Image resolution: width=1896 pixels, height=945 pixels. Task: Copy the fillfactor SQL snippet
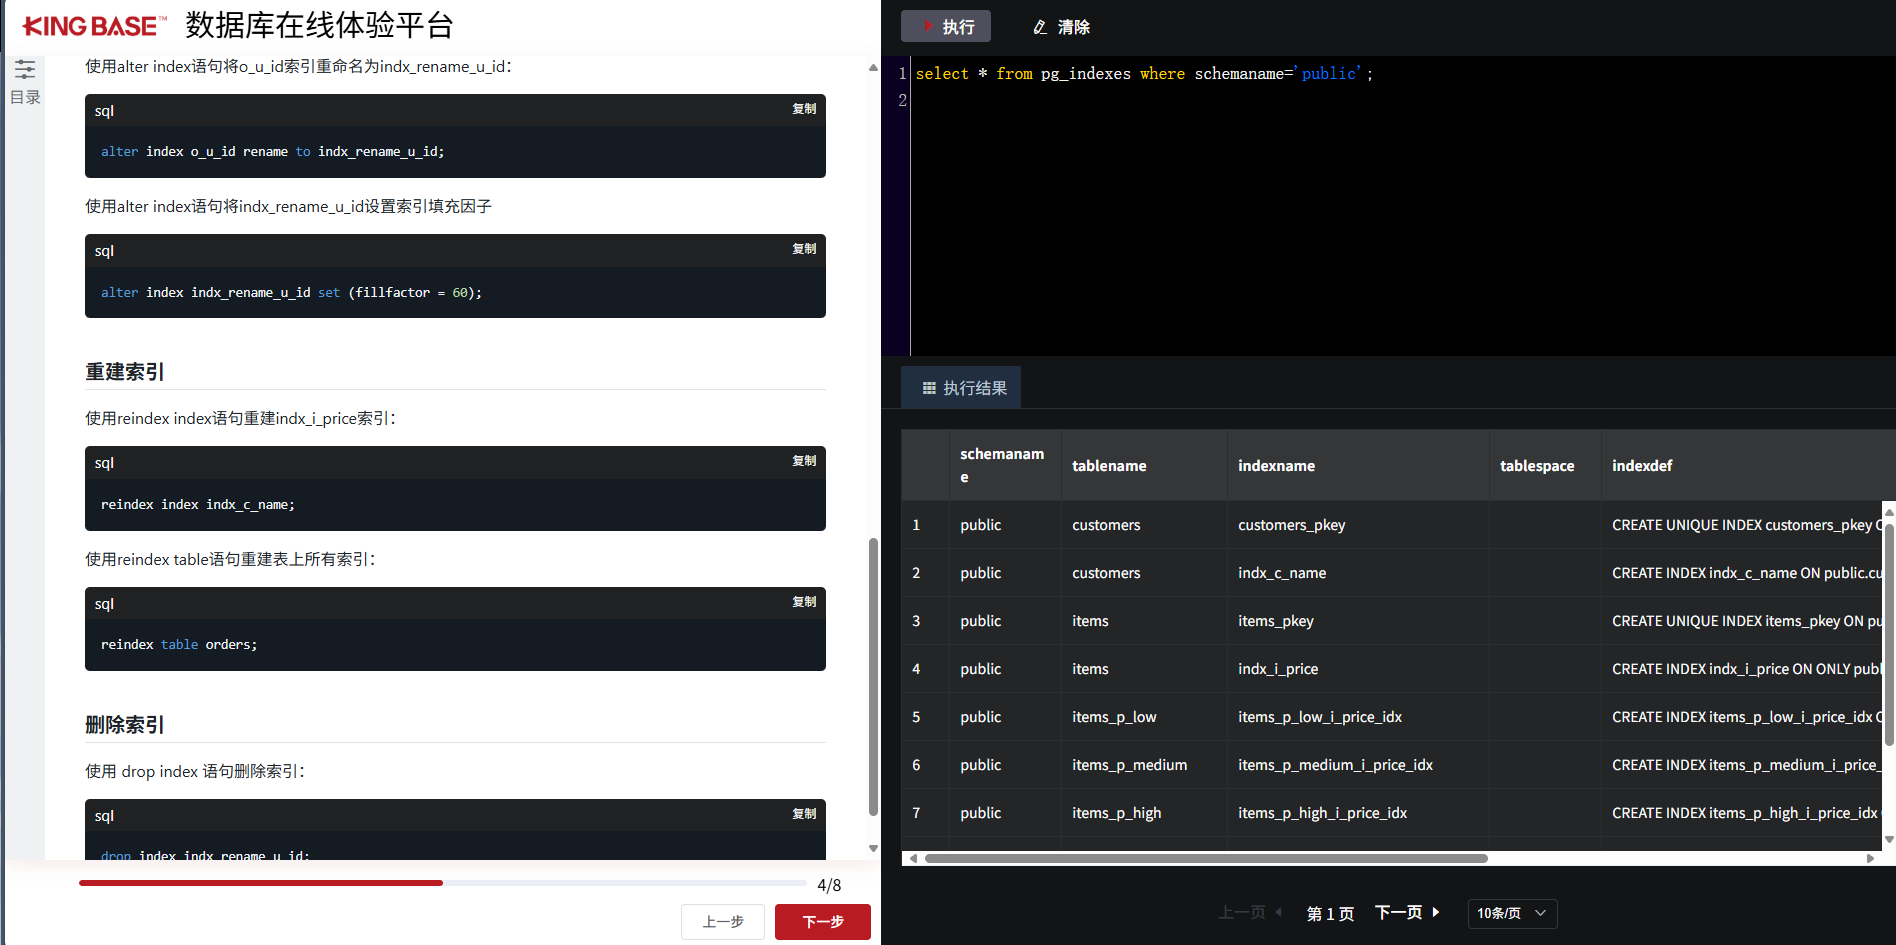(x=804, y=249)
